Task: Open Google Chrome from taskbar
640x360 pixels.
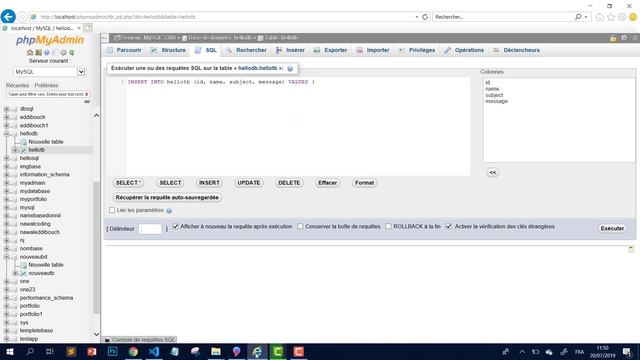Action: 133,351
